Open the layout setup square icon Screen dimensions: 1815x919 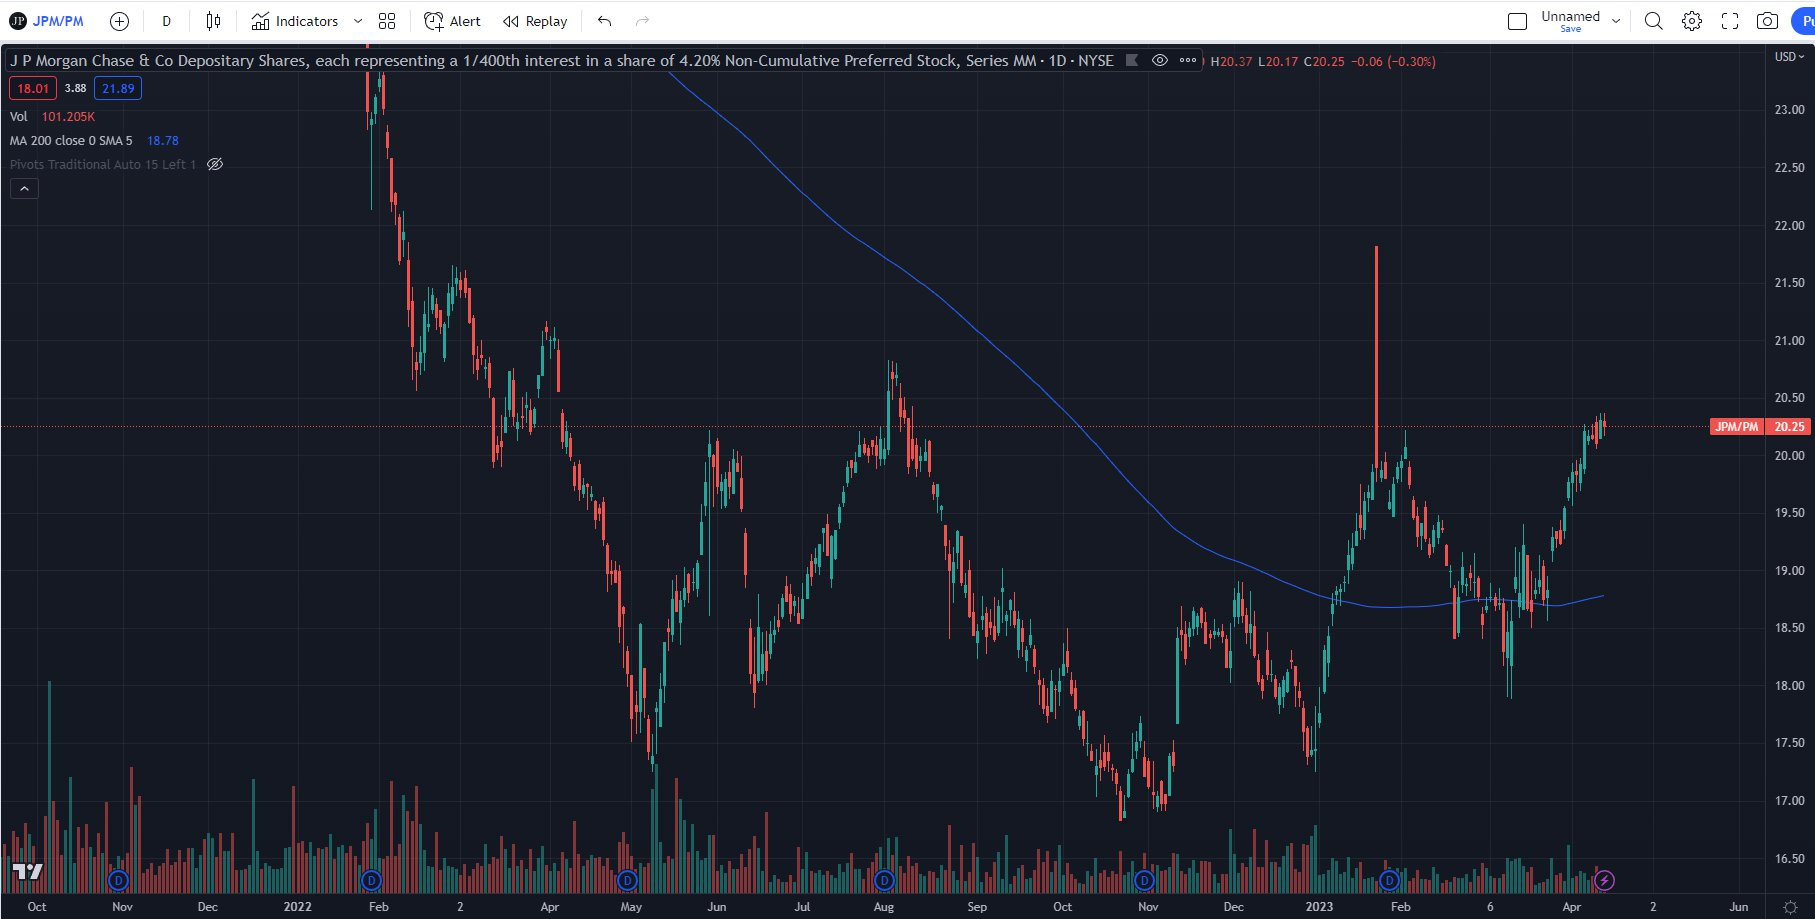point(1517,21)
